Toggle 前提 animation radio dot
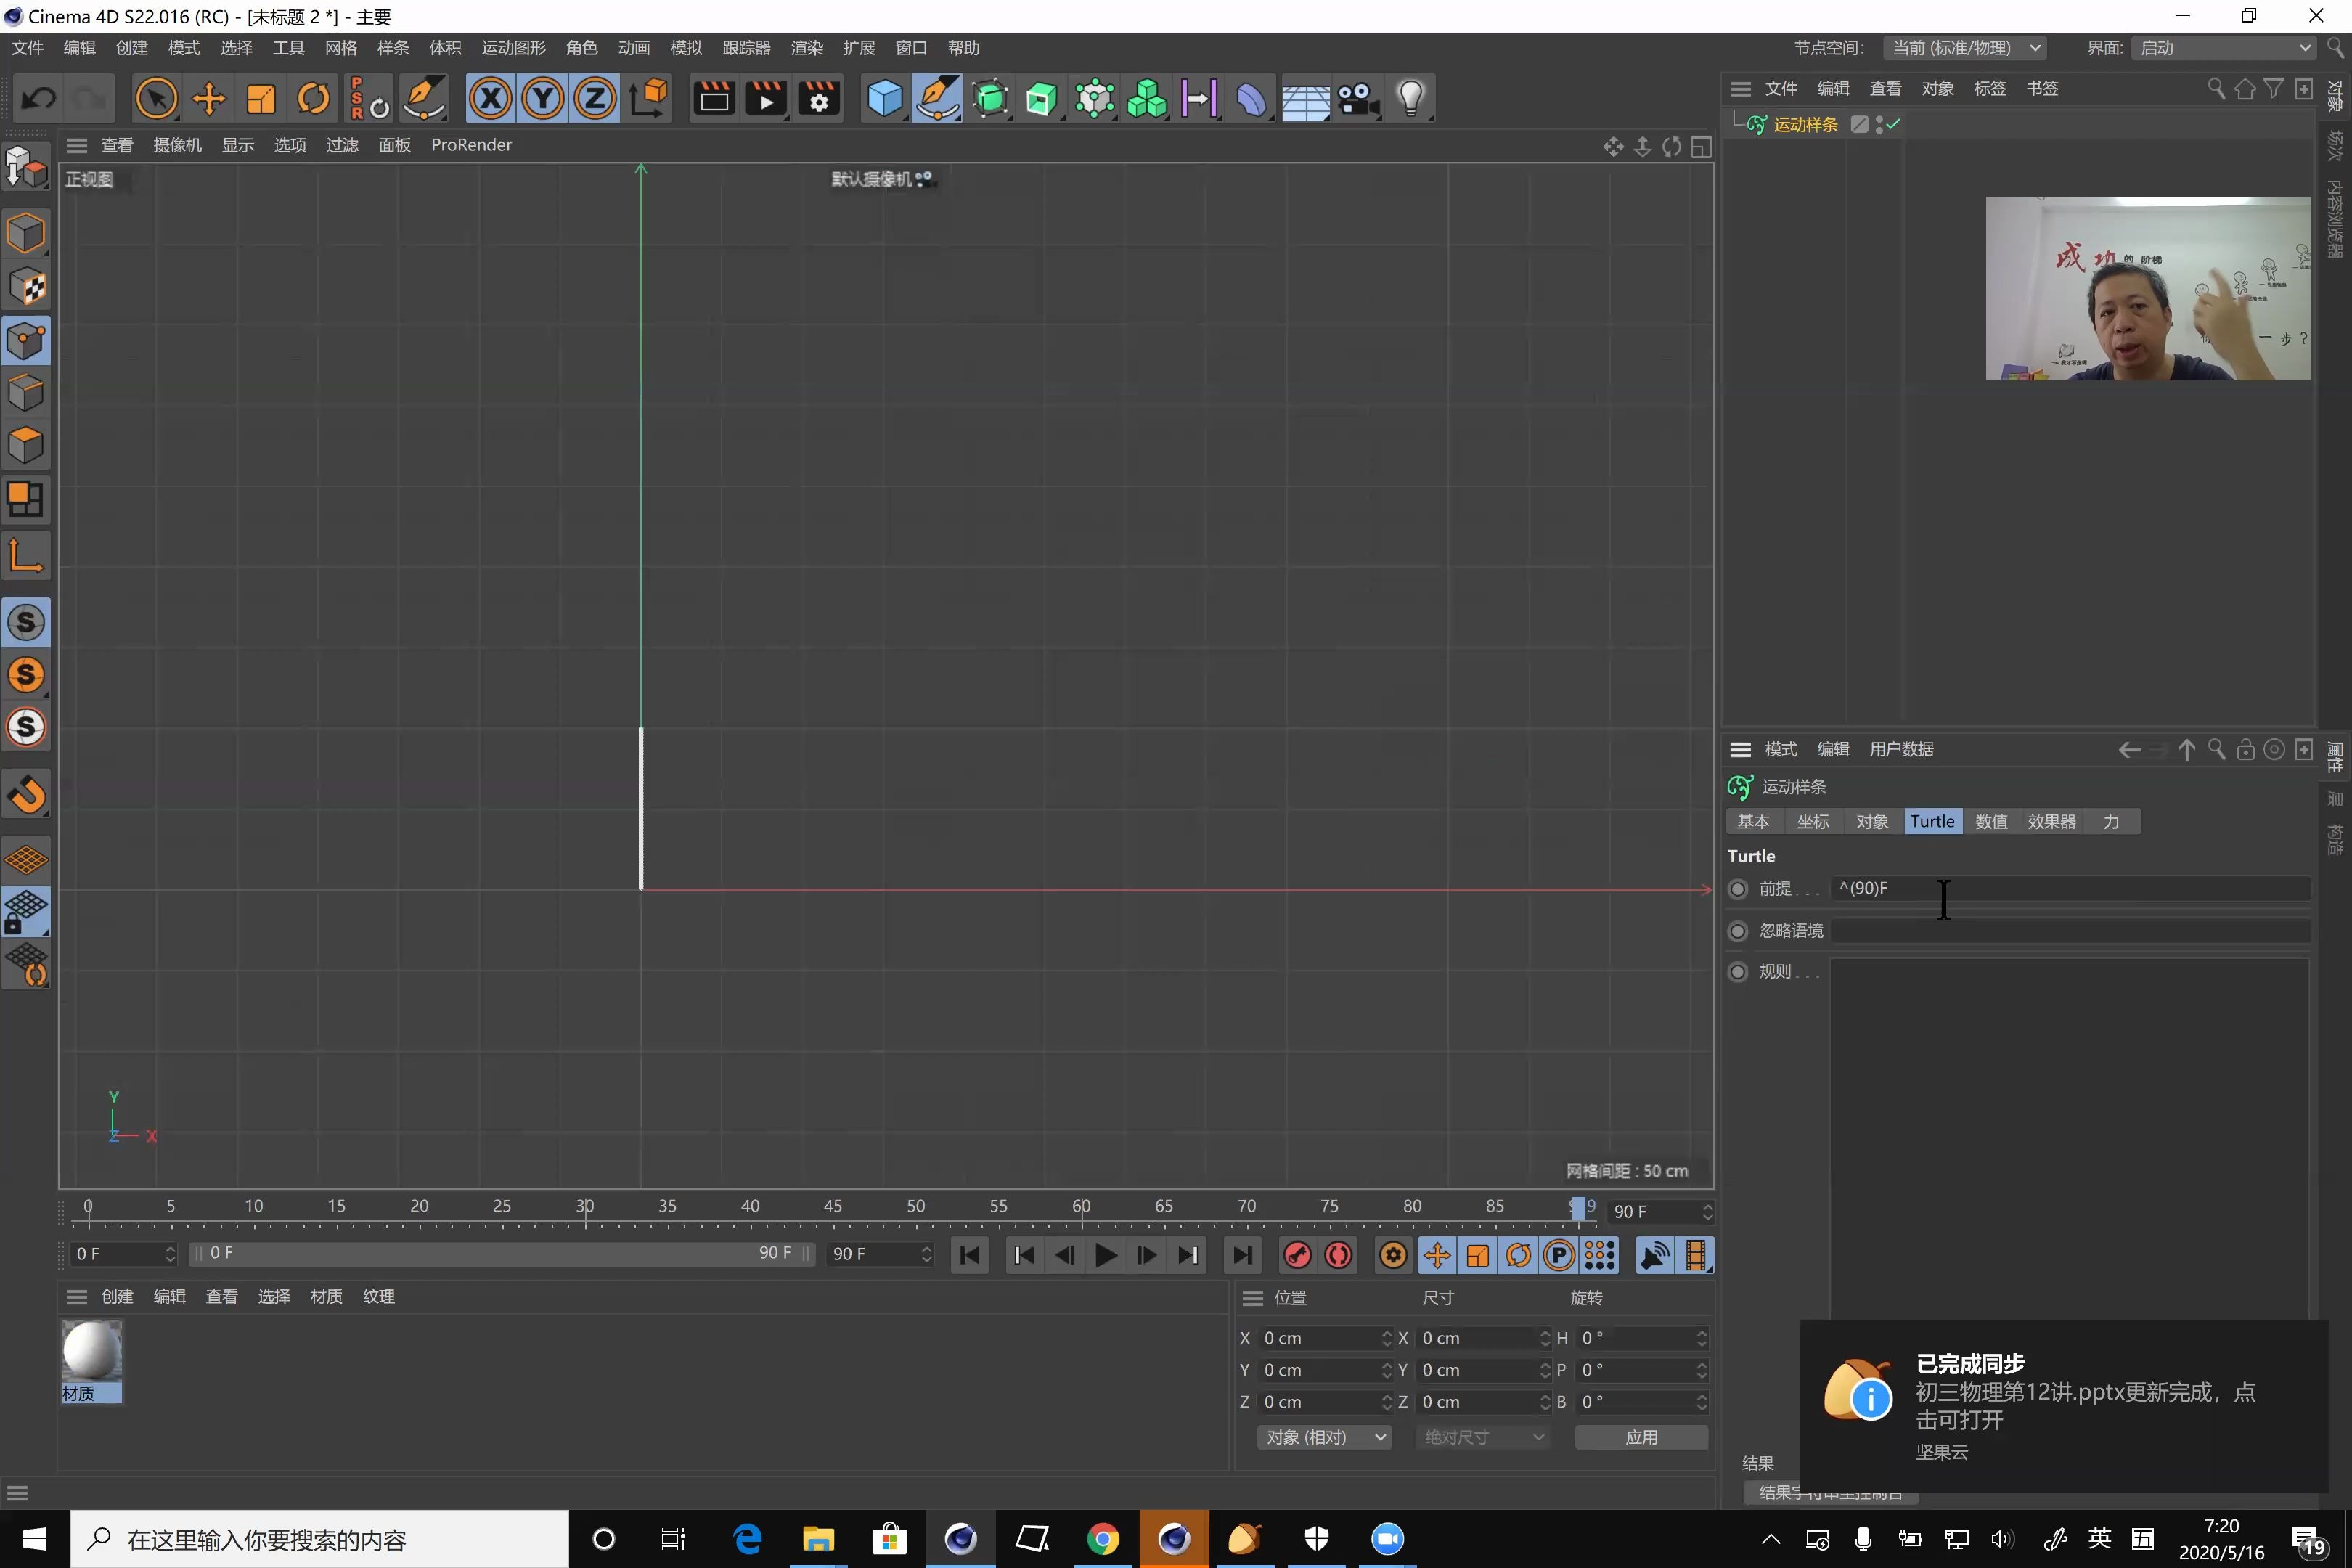The height and width of the screenshot is (1568, 2352). point(1738,889)
